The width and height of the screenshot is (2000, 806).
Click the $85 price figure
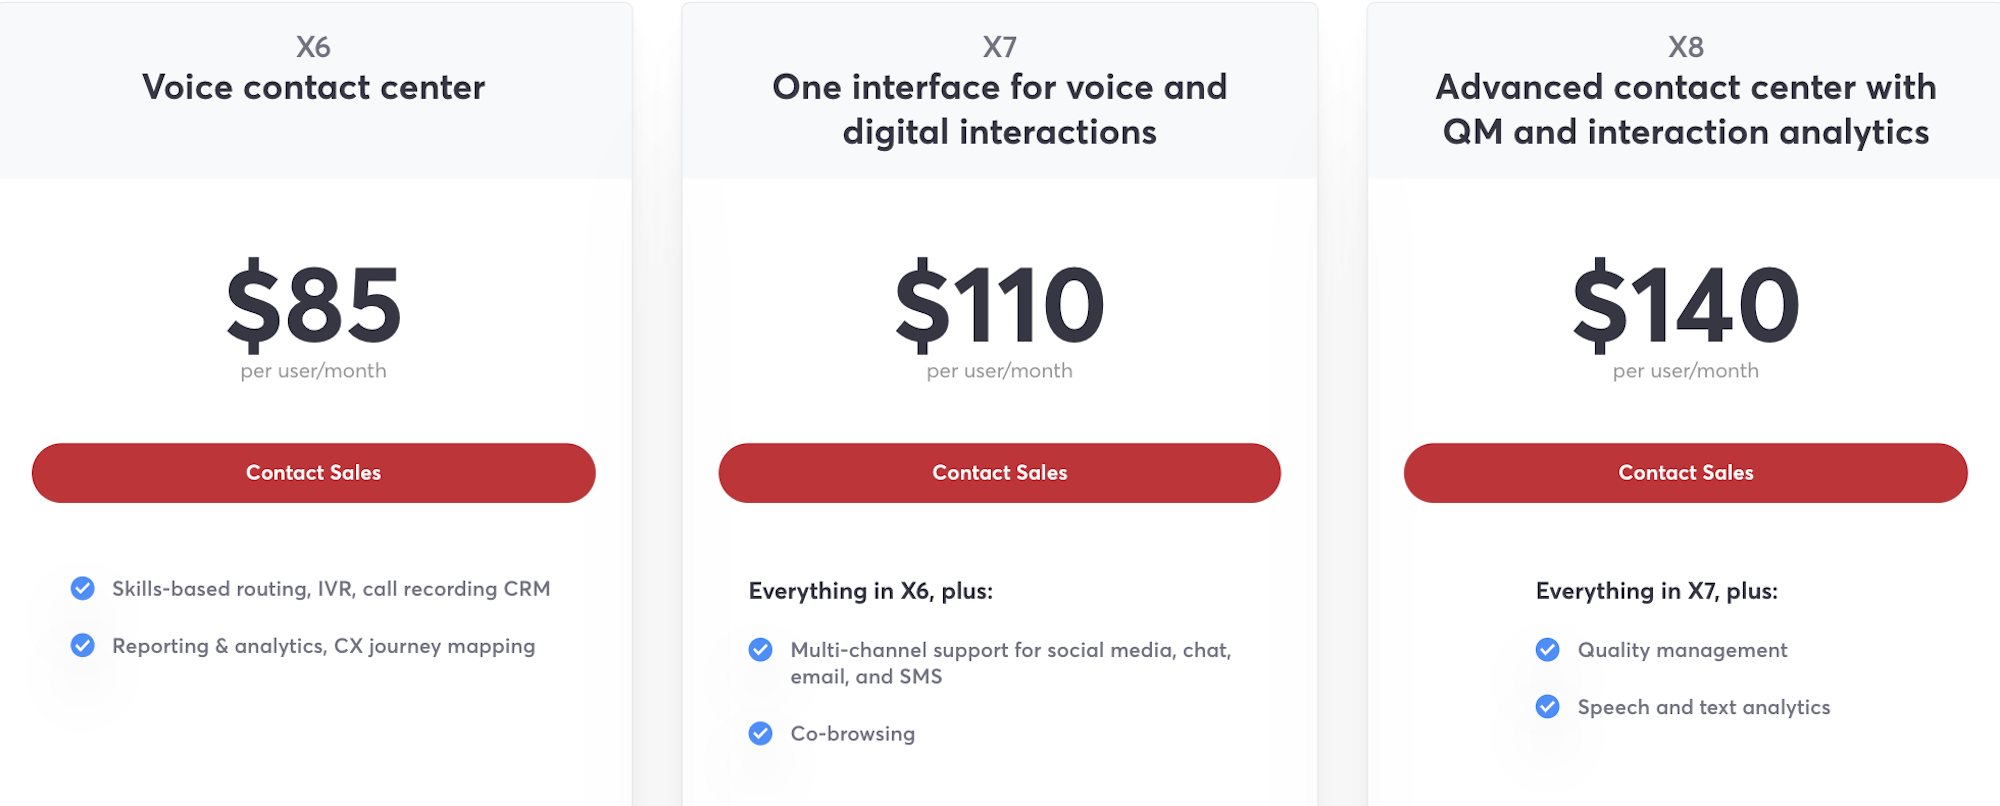pos(313,304)
